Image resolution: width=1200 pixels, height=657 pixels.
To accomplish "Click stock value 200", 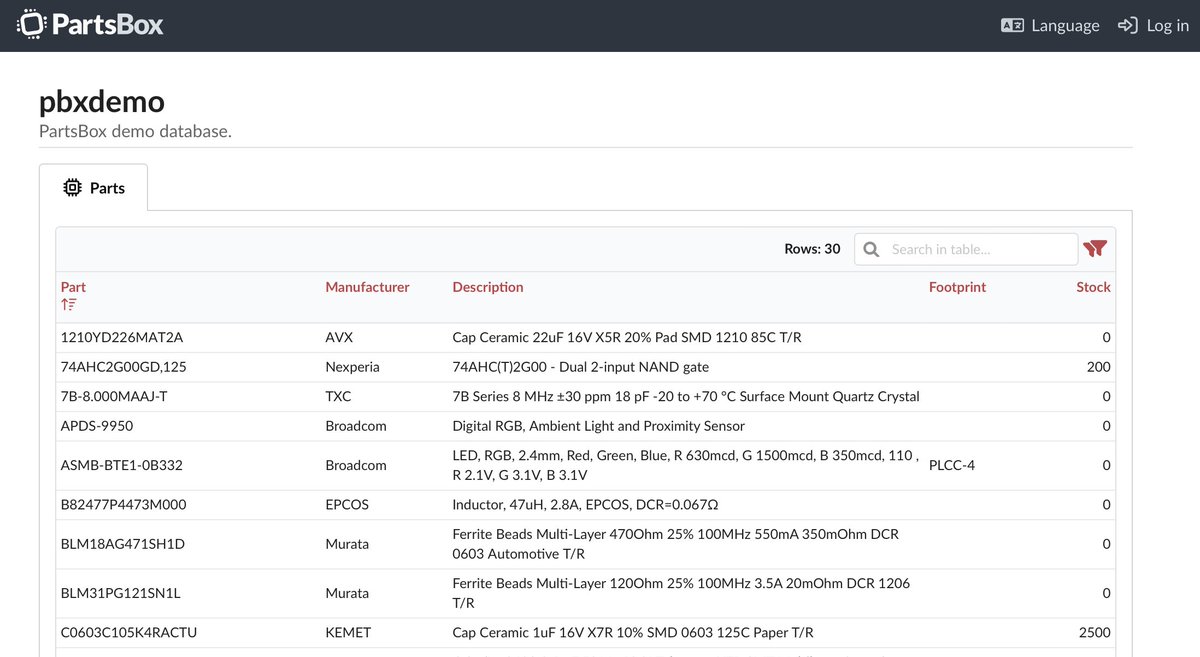I will (x=1099, y=367).
